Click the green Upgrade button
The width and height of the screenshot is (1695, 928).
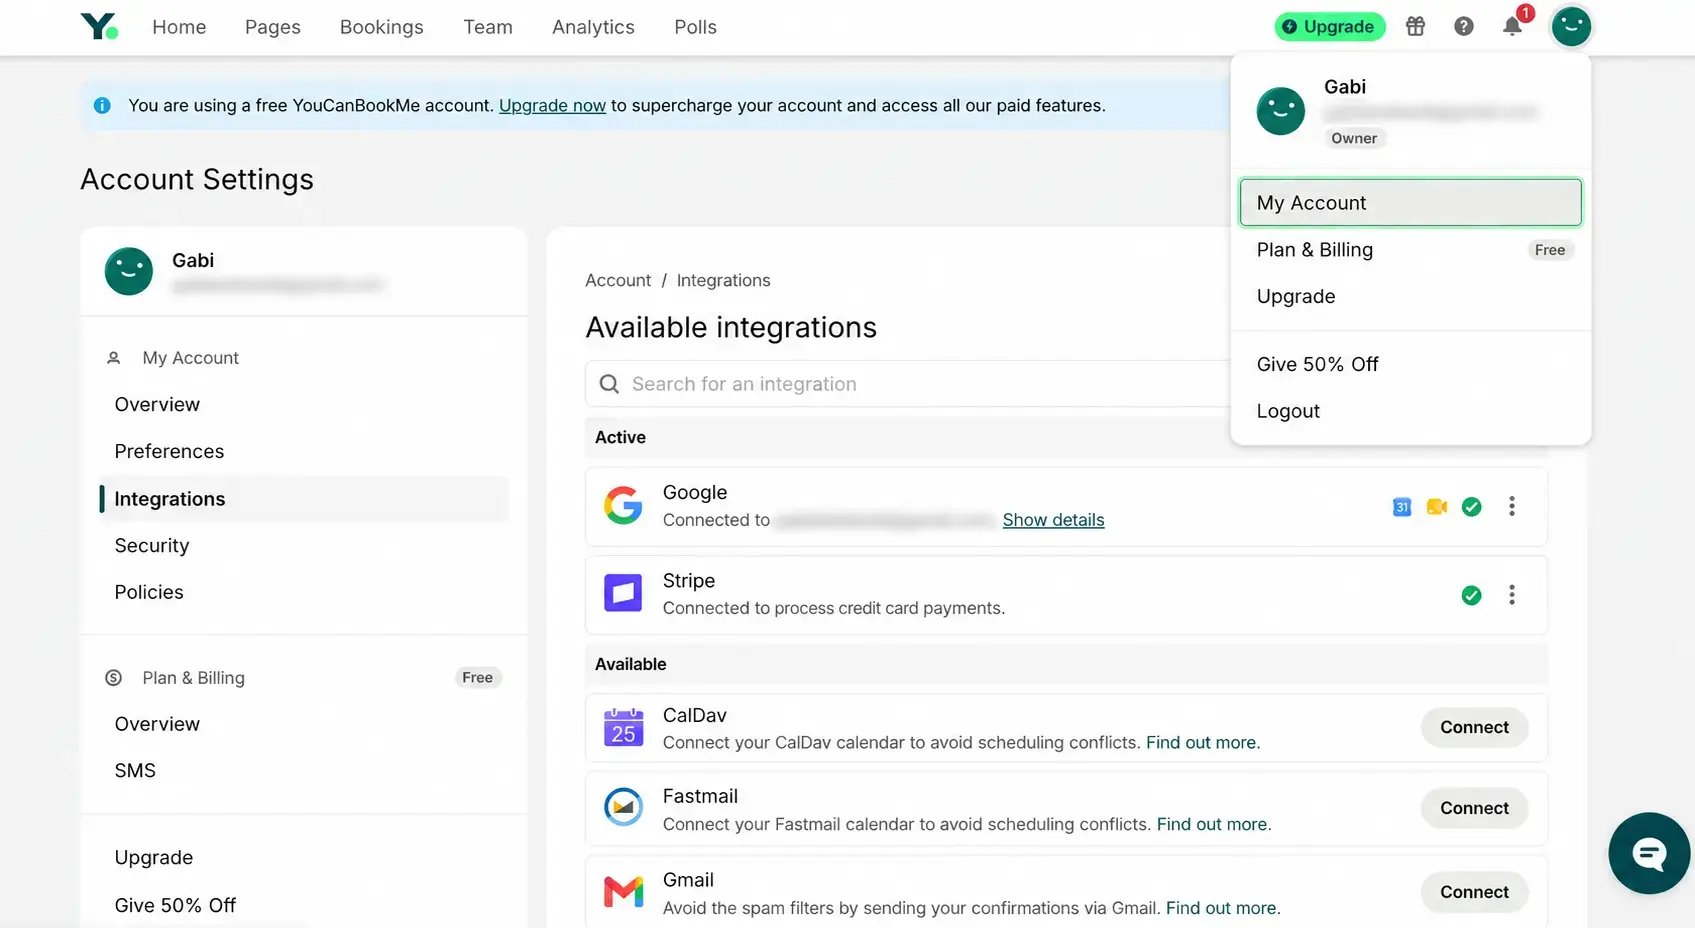(1329, 26)
